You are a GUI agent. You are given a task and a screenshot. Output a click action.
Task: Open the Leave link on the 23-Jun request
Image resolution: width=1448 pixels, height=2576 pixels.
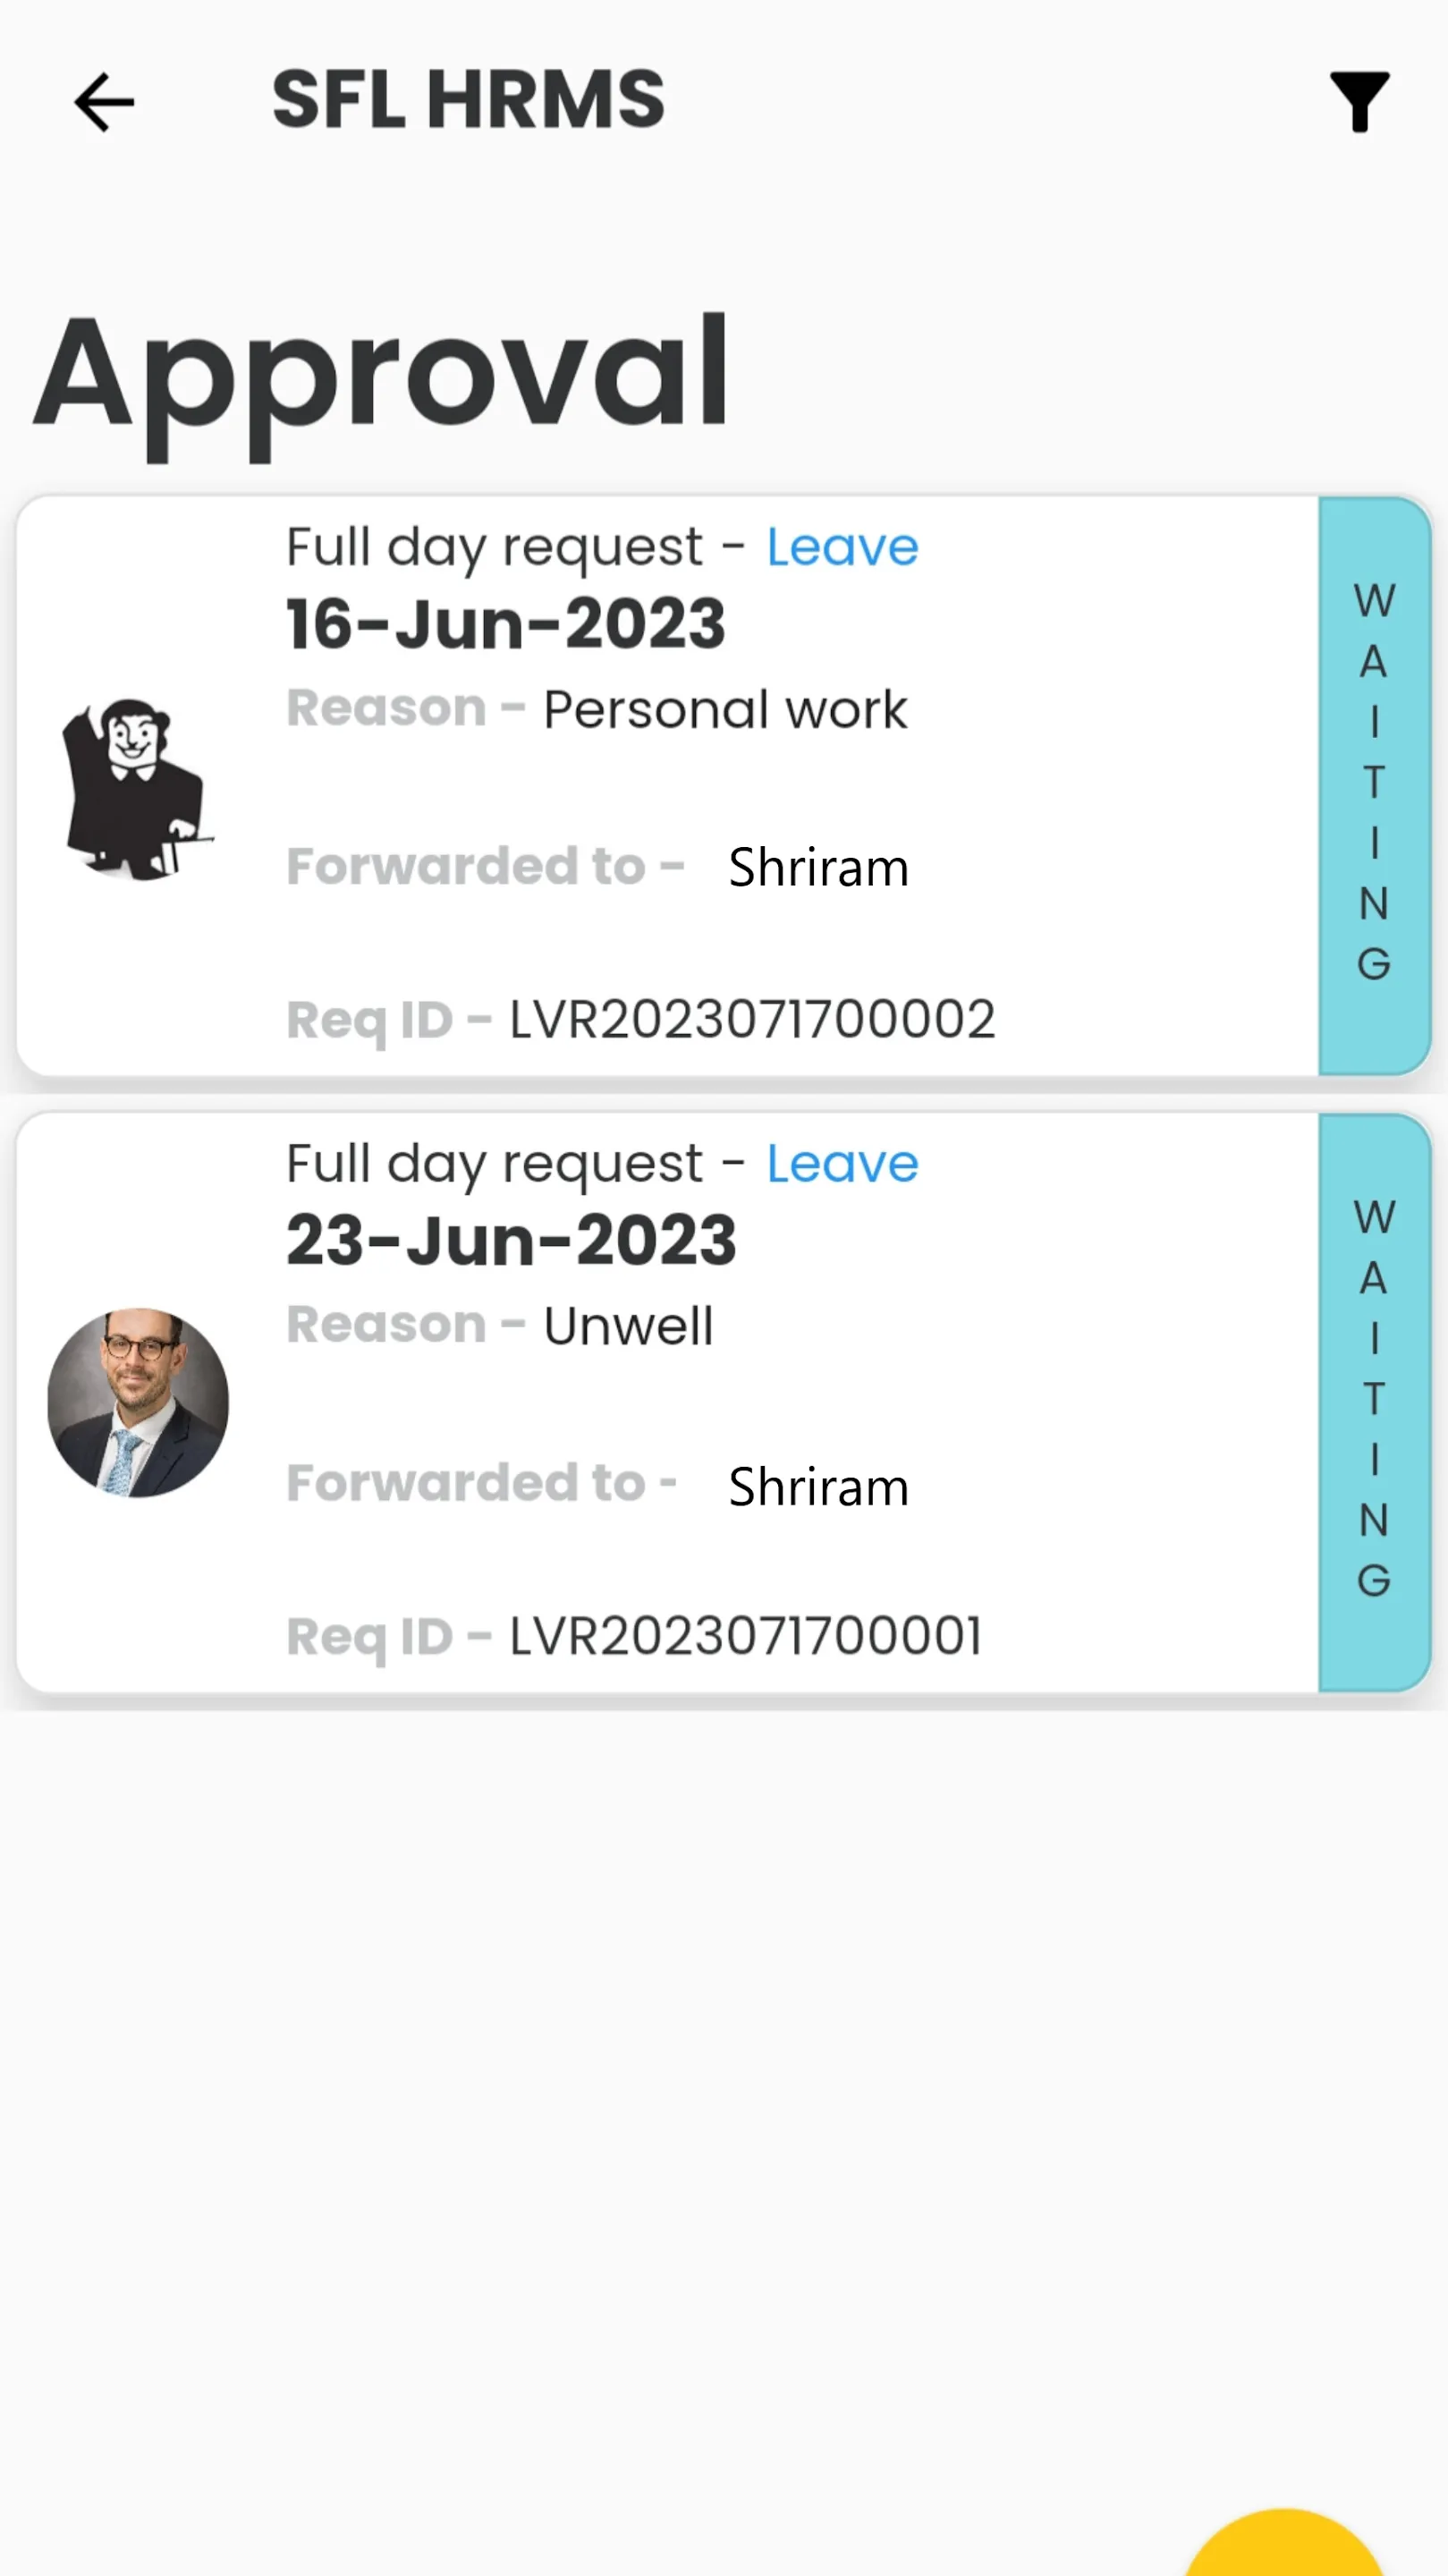coord(842,1163)
